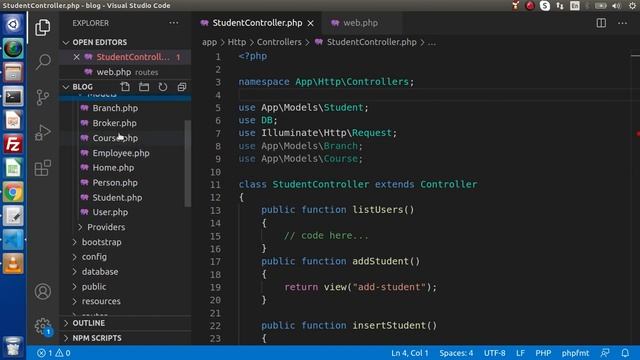
Task: Click Ln 4, Col 1 in status bar
Action: pyautogui.click(x=409, y=353)
